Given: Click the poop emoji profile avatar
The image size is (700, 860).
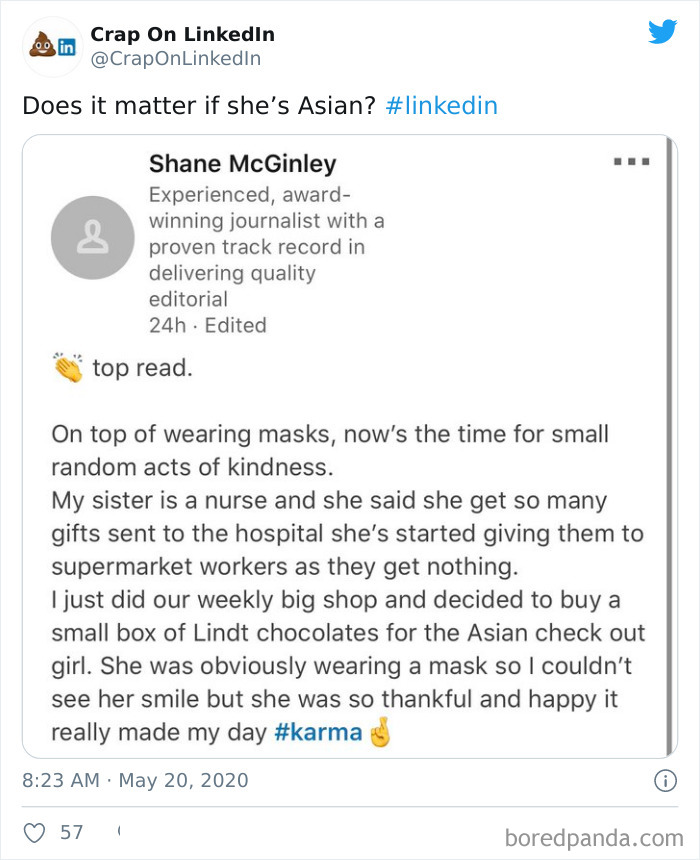Looking at the screenshot, I should (42, 44).
